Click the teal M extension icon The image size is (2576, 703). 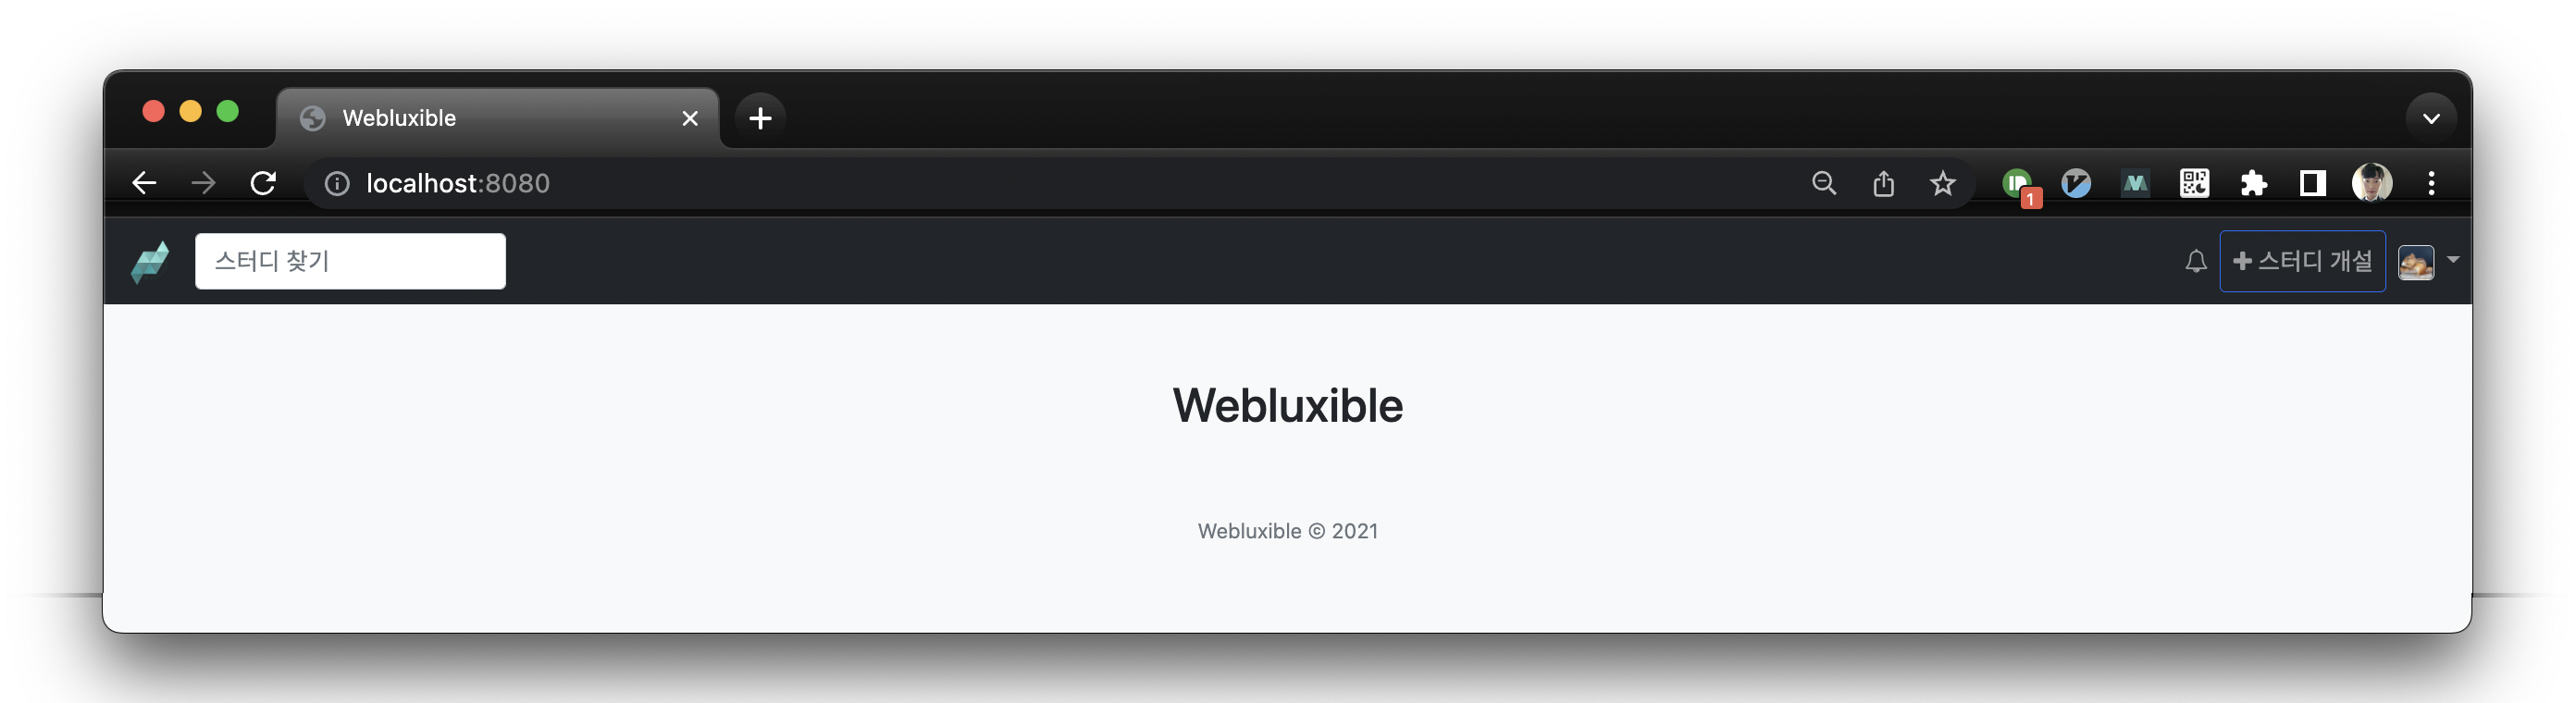pyautogui.click(x=2135, y=183)
